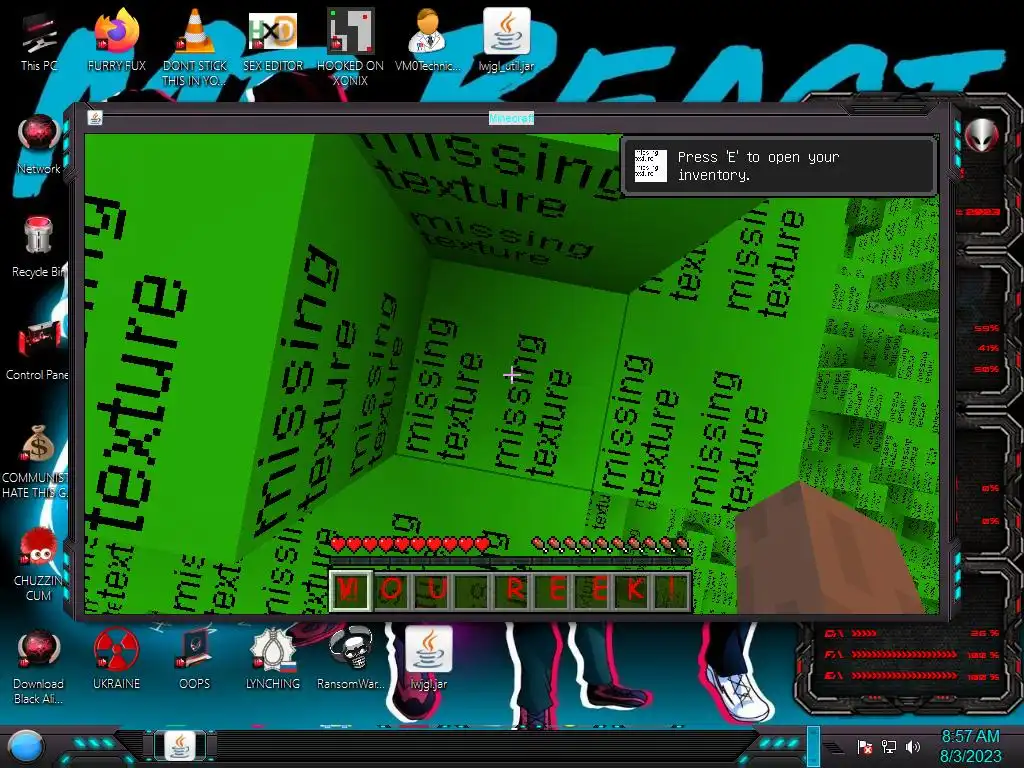Open the red fuzzy CHUZZIN shortcut

(x=38, y=565)
